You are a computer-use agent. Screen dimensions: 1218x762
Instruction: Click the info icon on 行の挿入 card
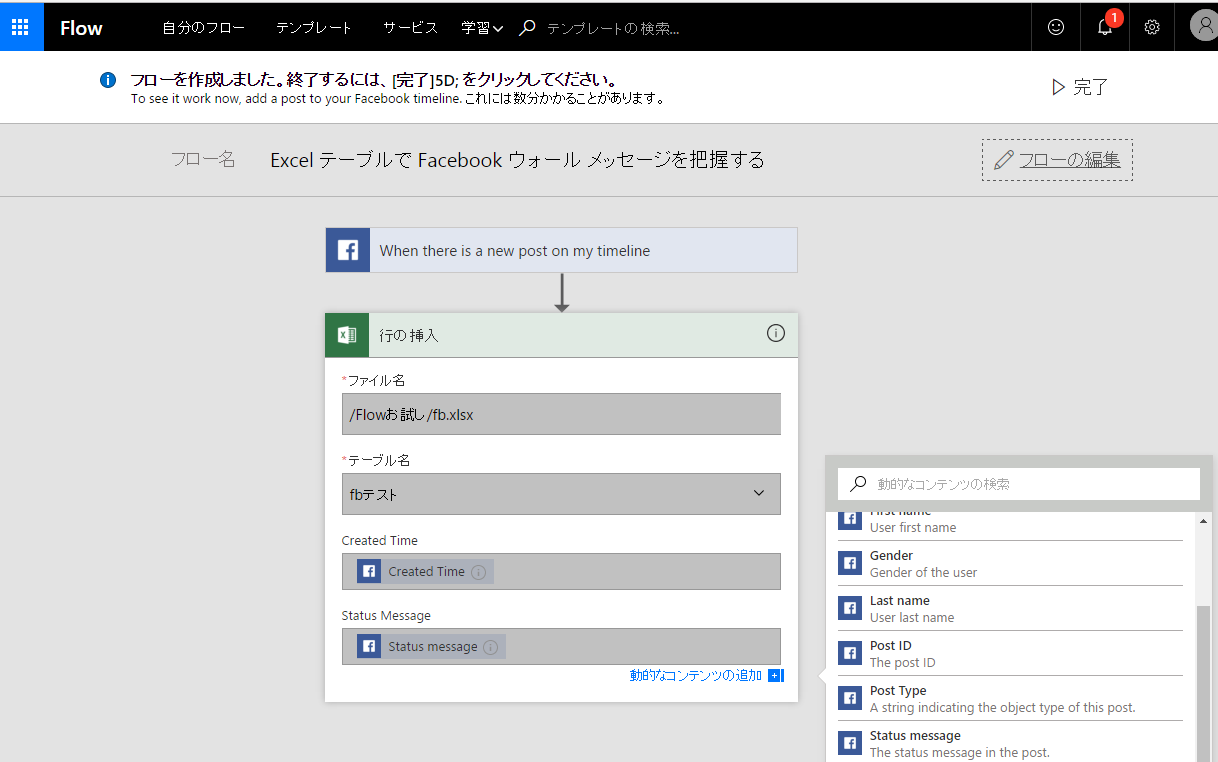[x=776, y=334]
